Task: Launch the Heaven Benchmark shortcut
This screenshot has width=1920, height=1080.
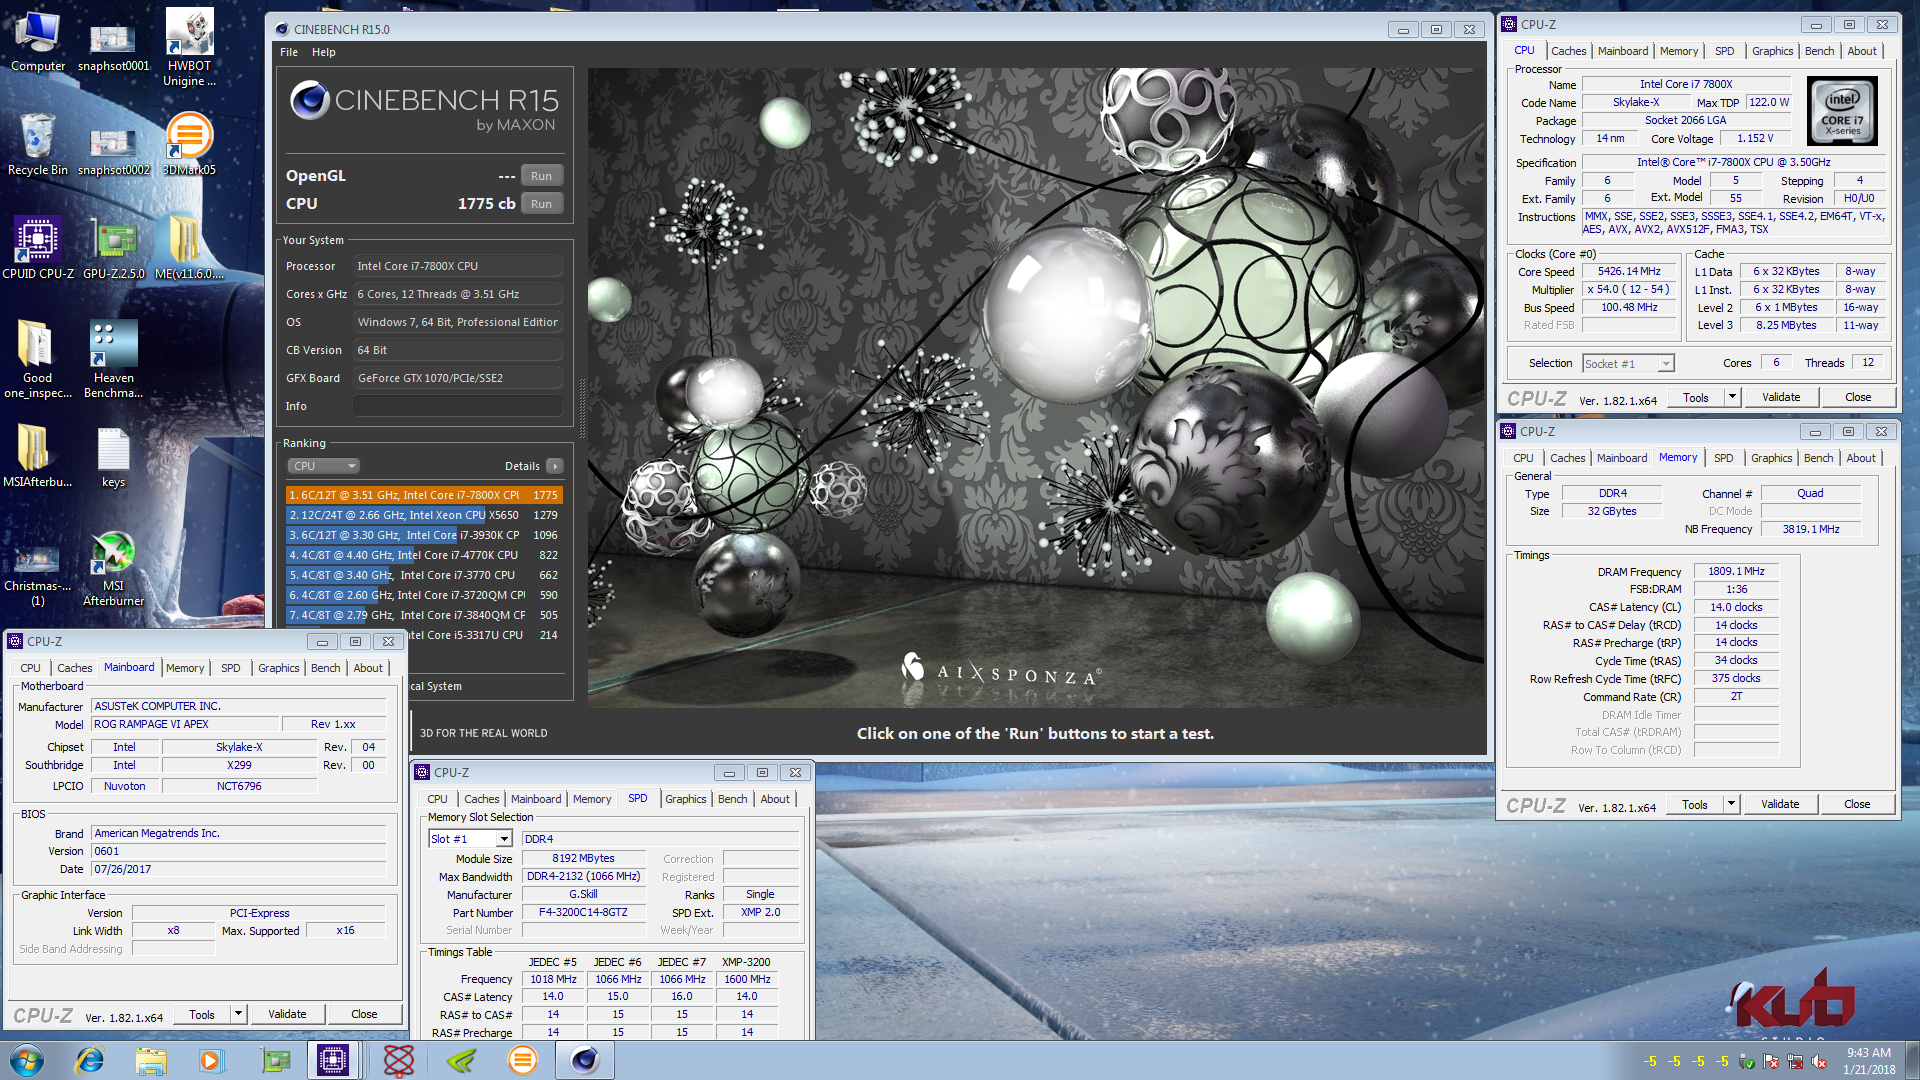Action: coord(113,359)
